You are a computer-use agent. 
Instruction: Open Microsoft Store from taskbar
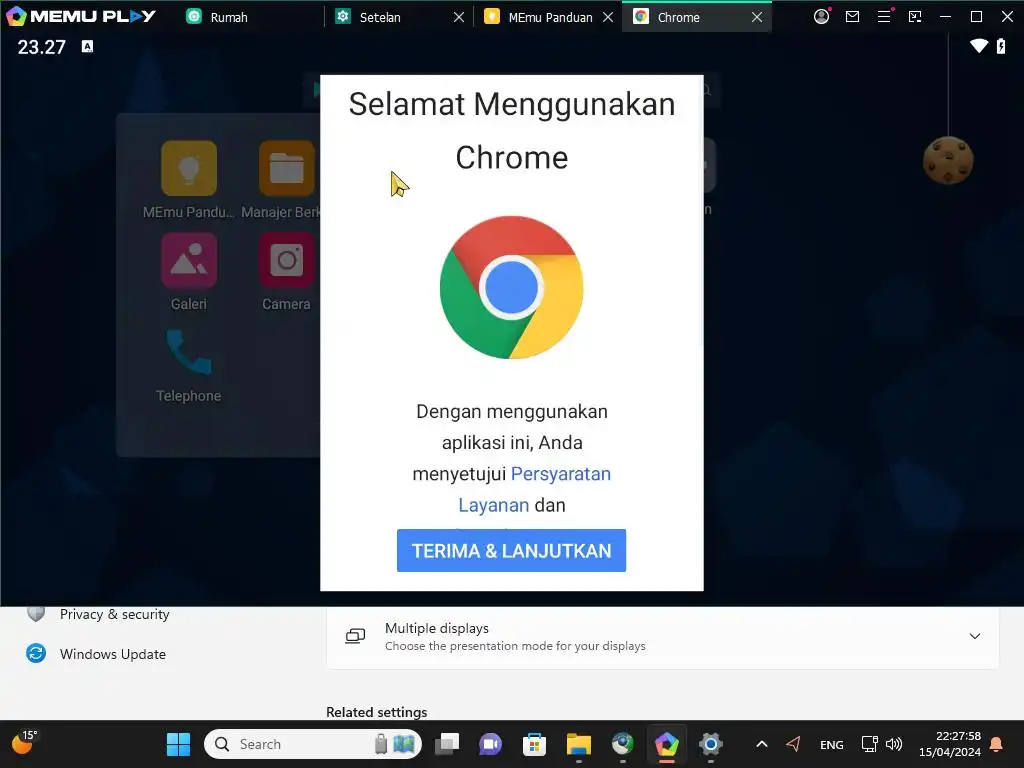click(534, 744)
